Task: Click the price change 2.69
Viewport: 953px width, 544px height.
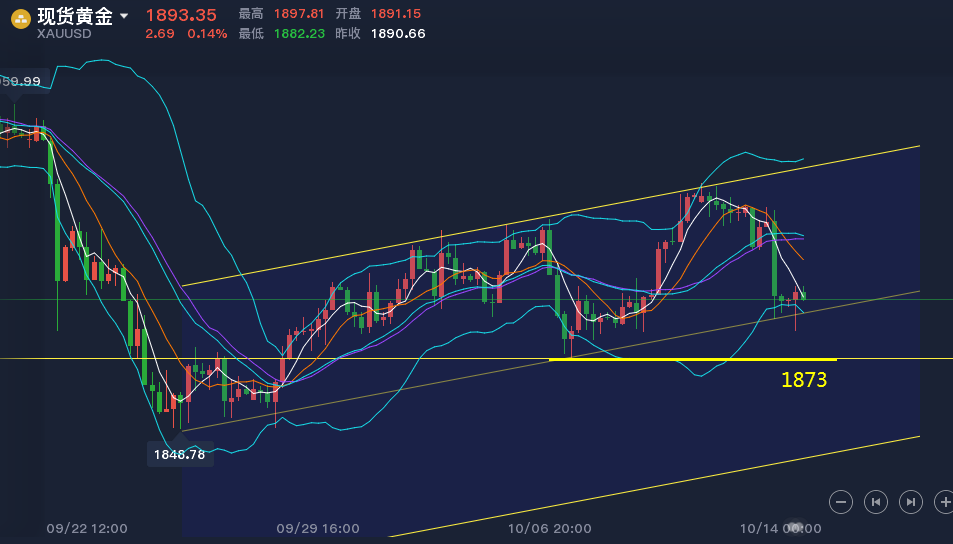Action: pyautogui.click(x=160, y=34)
